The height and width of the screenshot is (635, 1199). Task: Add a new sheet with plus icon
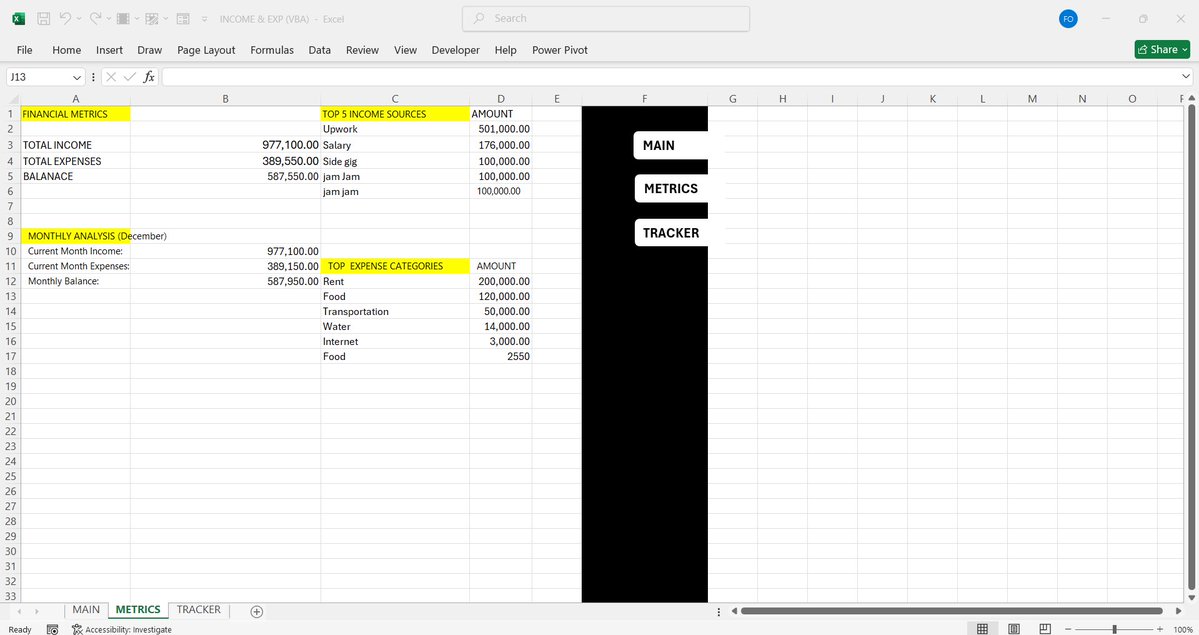pyautogui.click(x=257, y=611)
